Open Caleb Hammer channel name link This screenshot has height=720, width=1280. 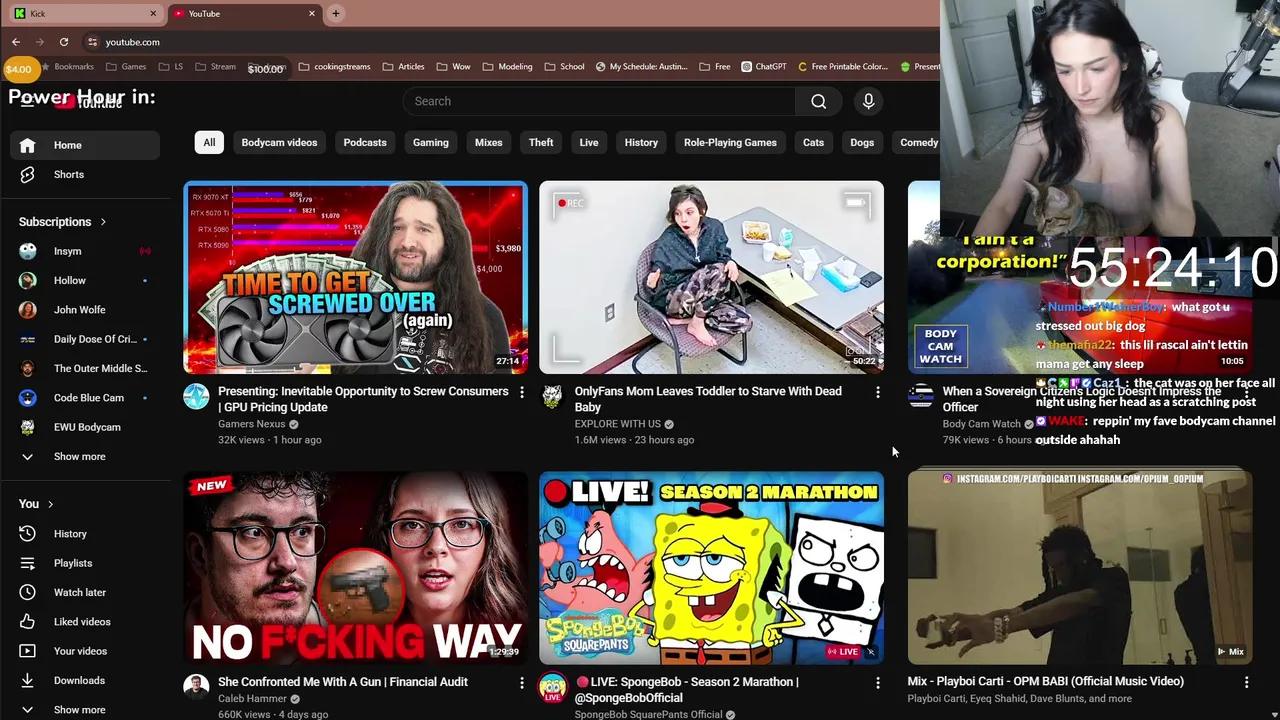[x=252, y=699]
